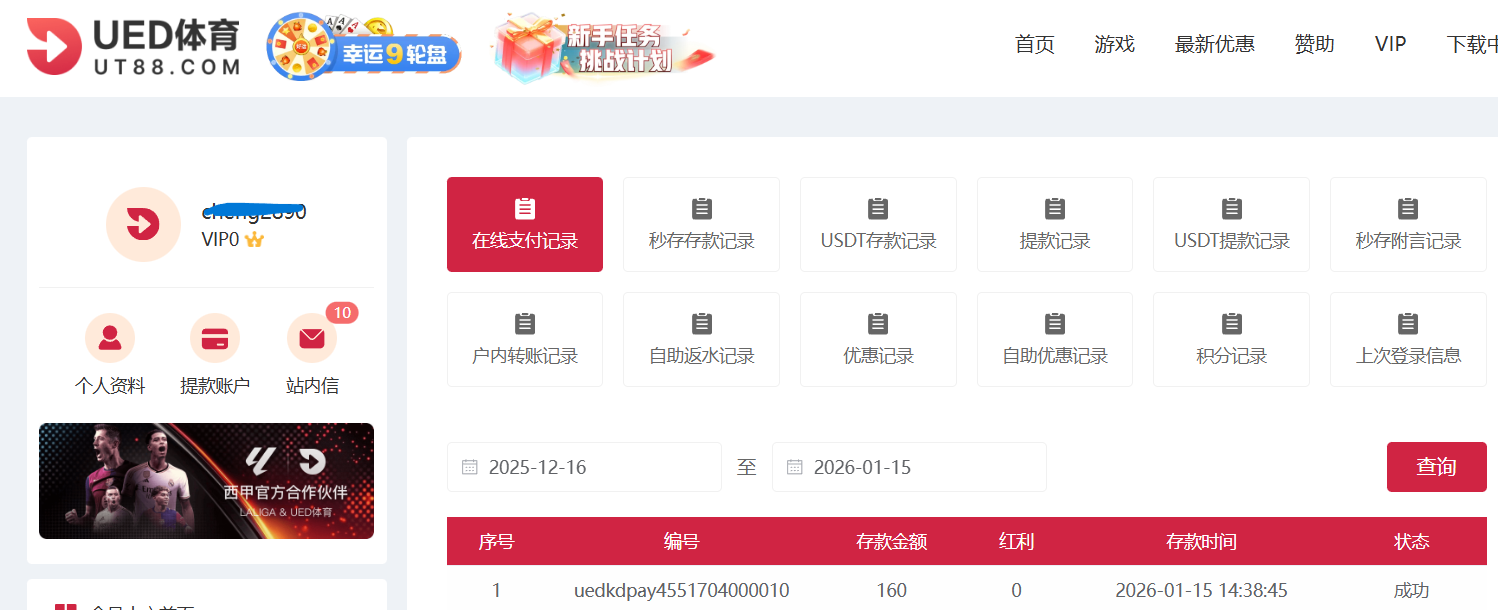Switch to the 积分记录 tab
Image resolution: width=1498 pixels, height=610 pixels.
point(1231,339)
